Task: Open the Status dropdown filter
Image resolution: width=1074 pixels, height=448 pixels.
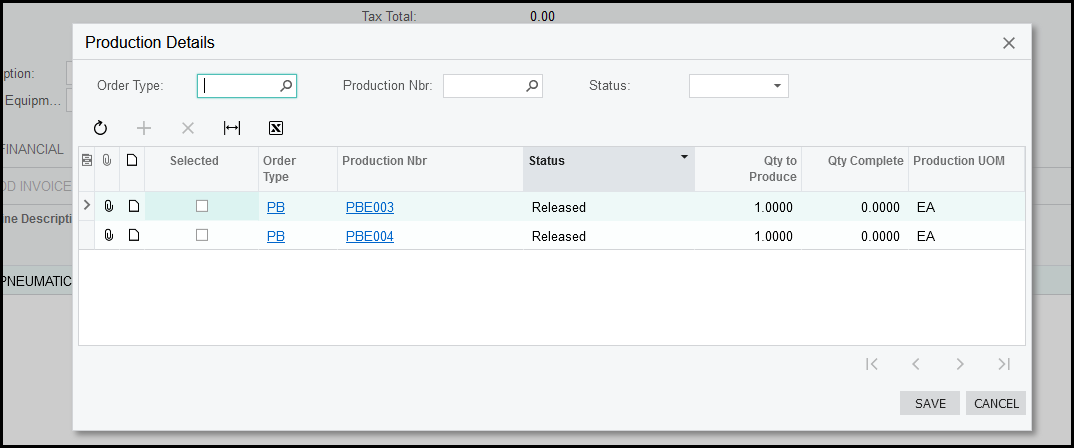Action: (777, 86)
